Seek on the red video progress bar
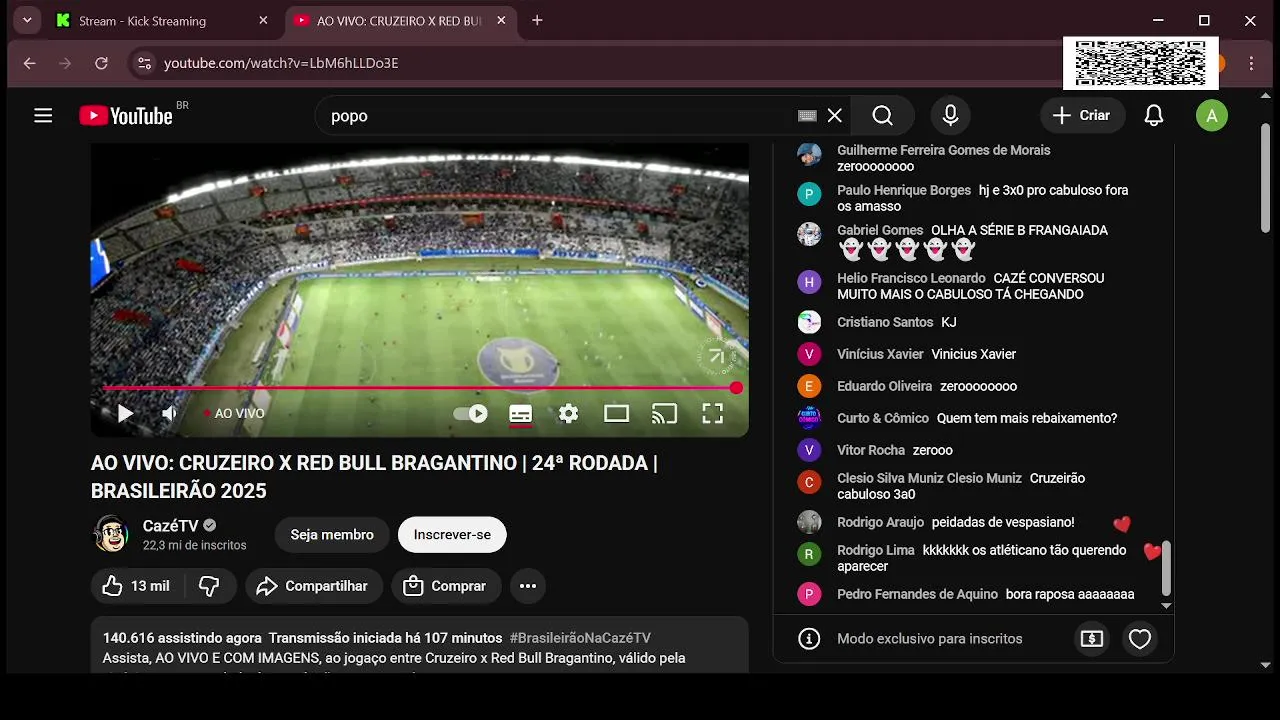The image size is (1280, 720). [419, 388]
